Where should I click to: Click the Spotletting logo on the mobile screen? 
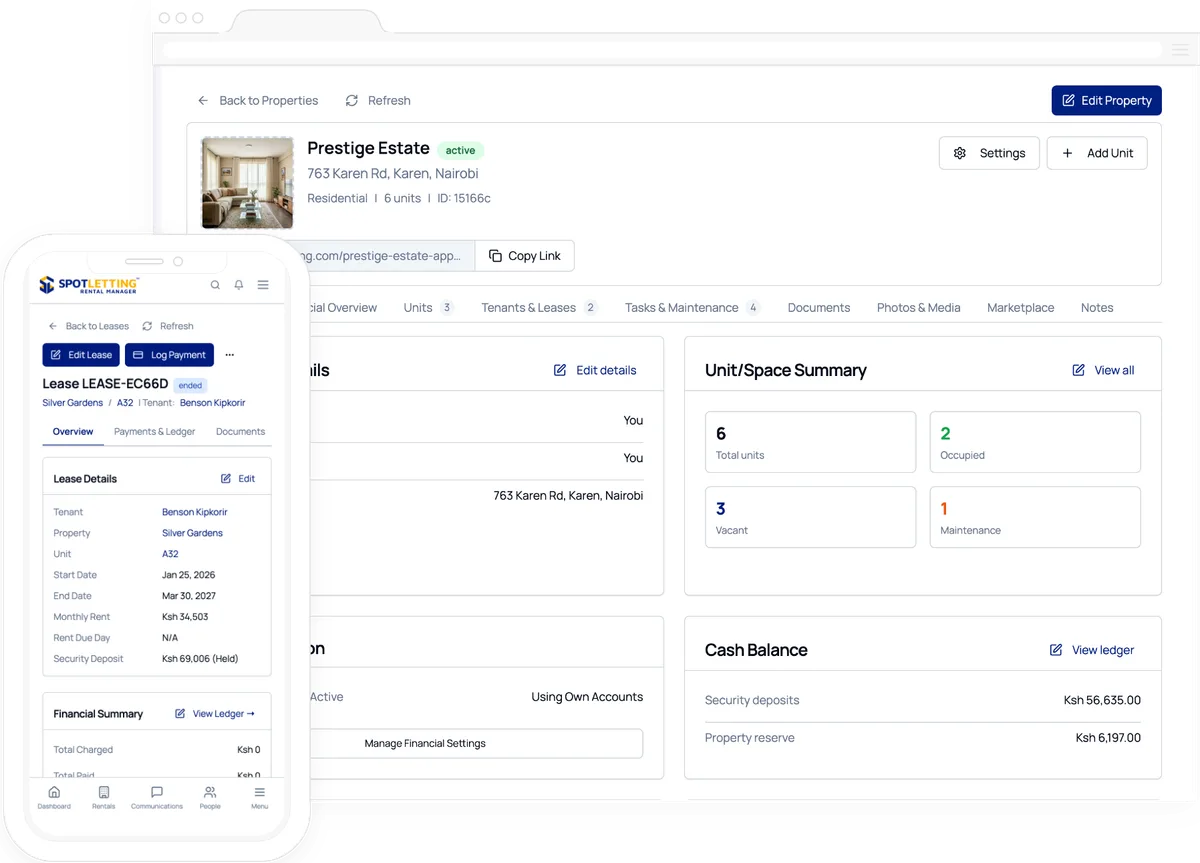pyautogui.click(x=89, y=285)
